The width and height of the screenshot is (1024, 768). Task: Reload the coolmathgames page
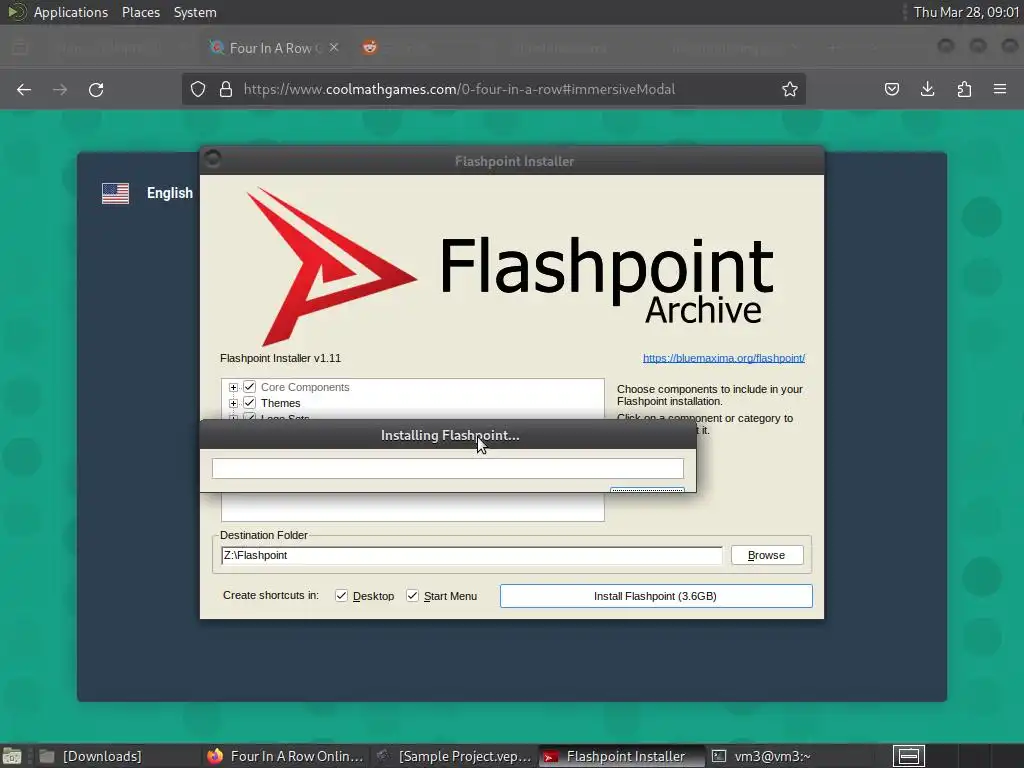point(96,89)
